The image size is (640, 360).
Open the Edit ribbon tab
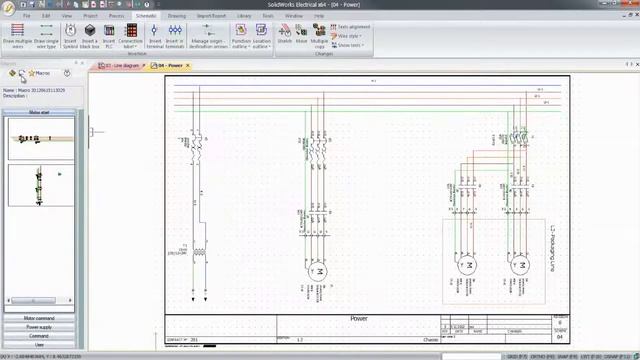coord(46,16)
